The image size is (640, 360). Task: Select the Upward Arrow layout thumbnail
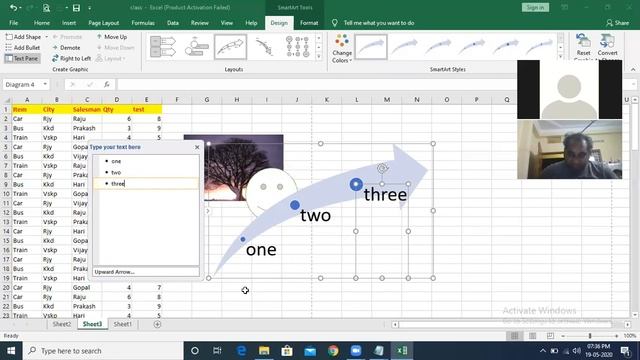[x=231, y=47]
